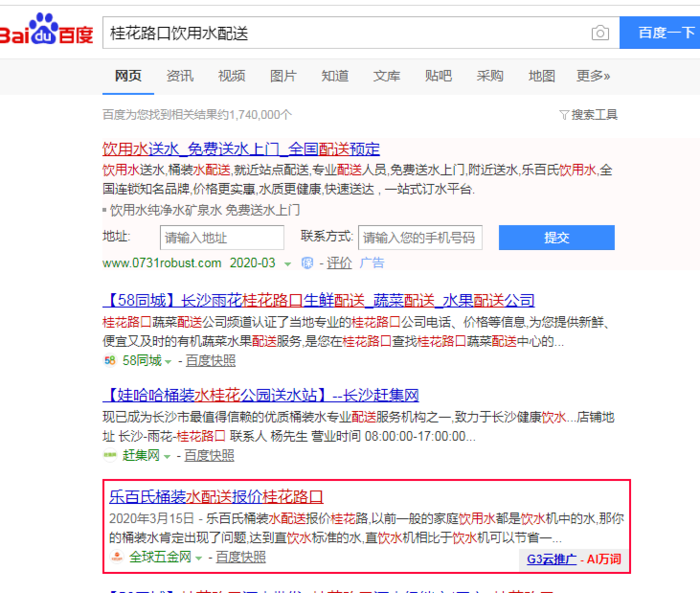The width and height of the screenshot is (700, 593).
Task: Open 【娃哈哈桶装水桂花公园送水站】 result
Action: pos(261,395)
